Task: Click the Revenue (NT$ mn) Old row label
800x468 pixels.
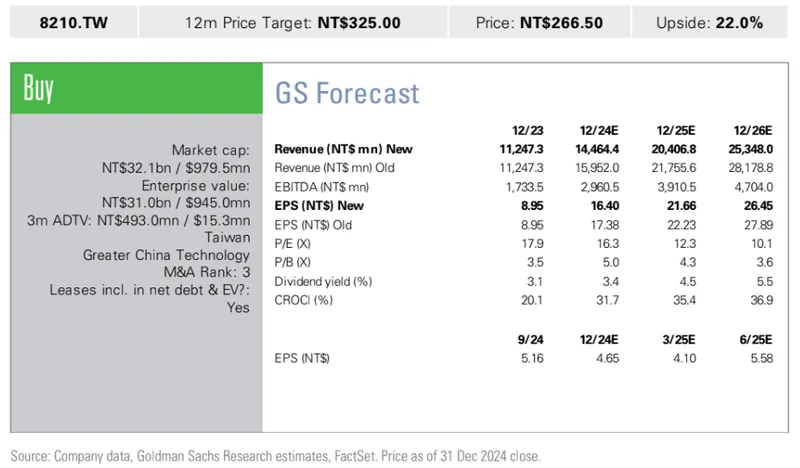Action: (x=340, y=168)
